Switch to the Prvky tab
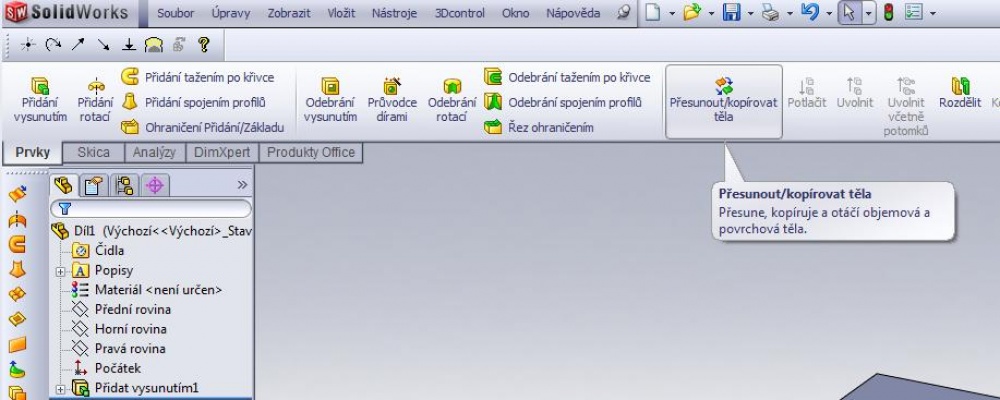This screenshot has height=400, width=1000. 33,153
